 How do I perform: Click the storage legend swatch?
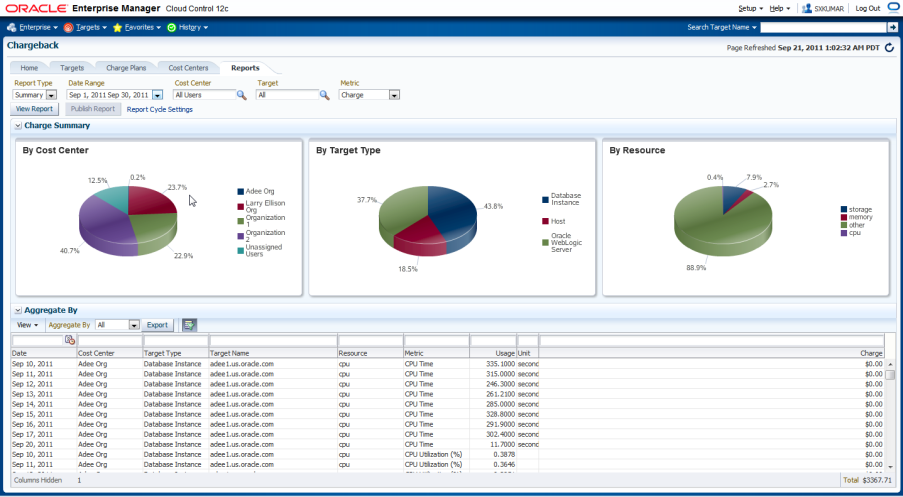click(844, 210)
